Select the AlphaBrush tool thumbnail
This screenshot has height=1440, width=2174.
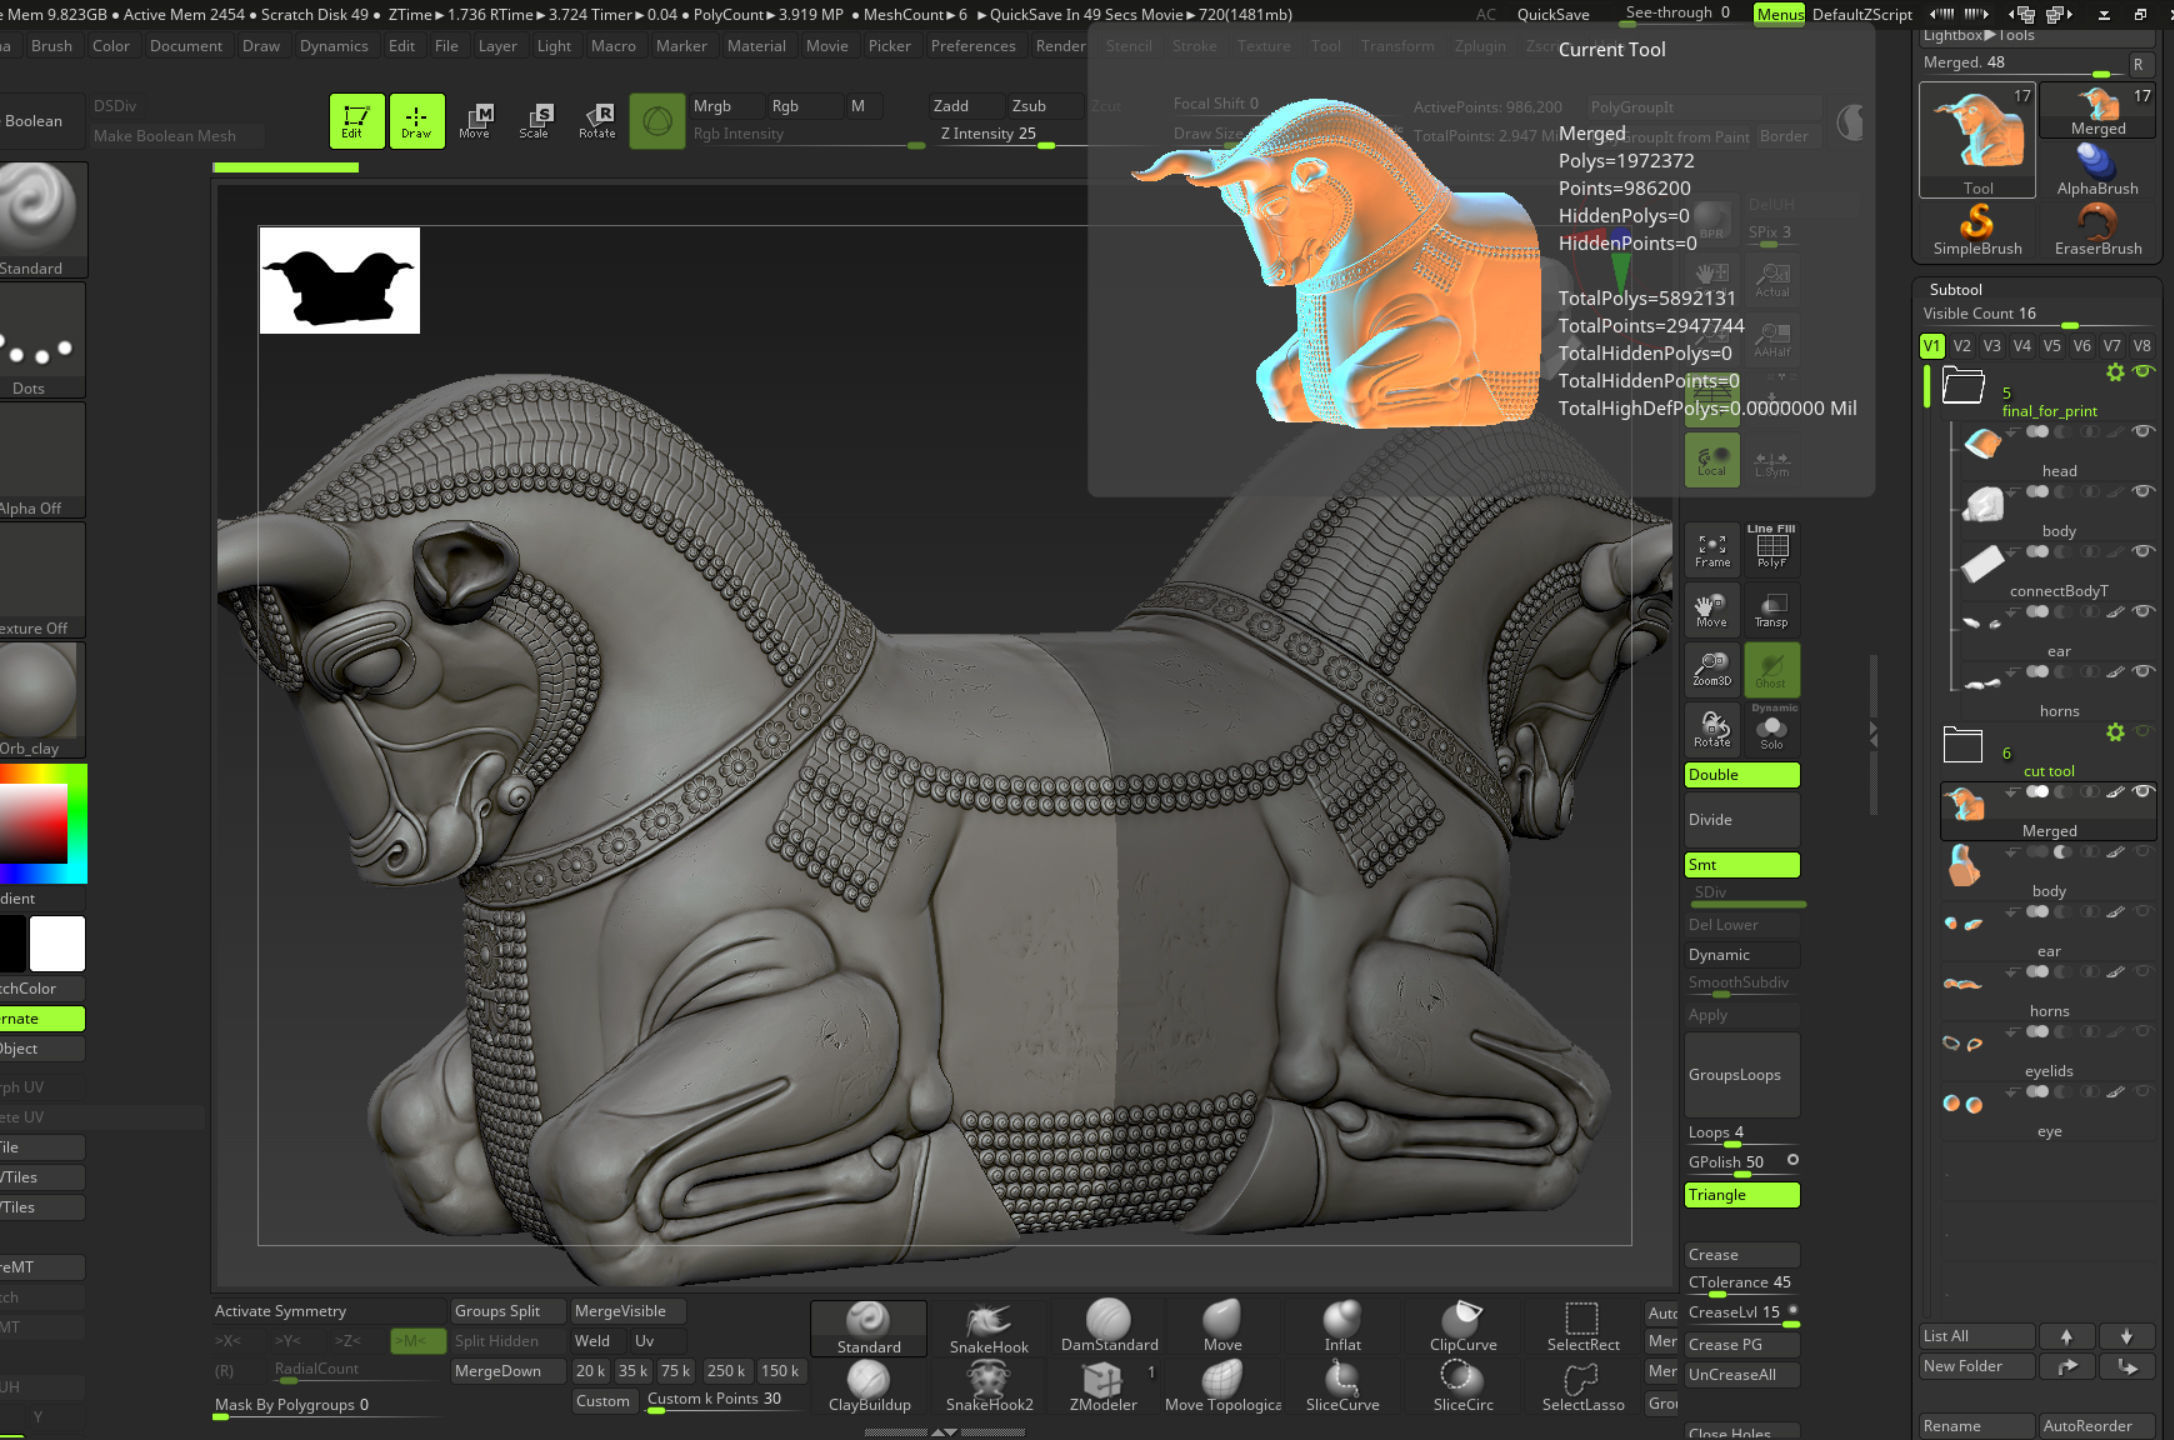pos(2097,169)
